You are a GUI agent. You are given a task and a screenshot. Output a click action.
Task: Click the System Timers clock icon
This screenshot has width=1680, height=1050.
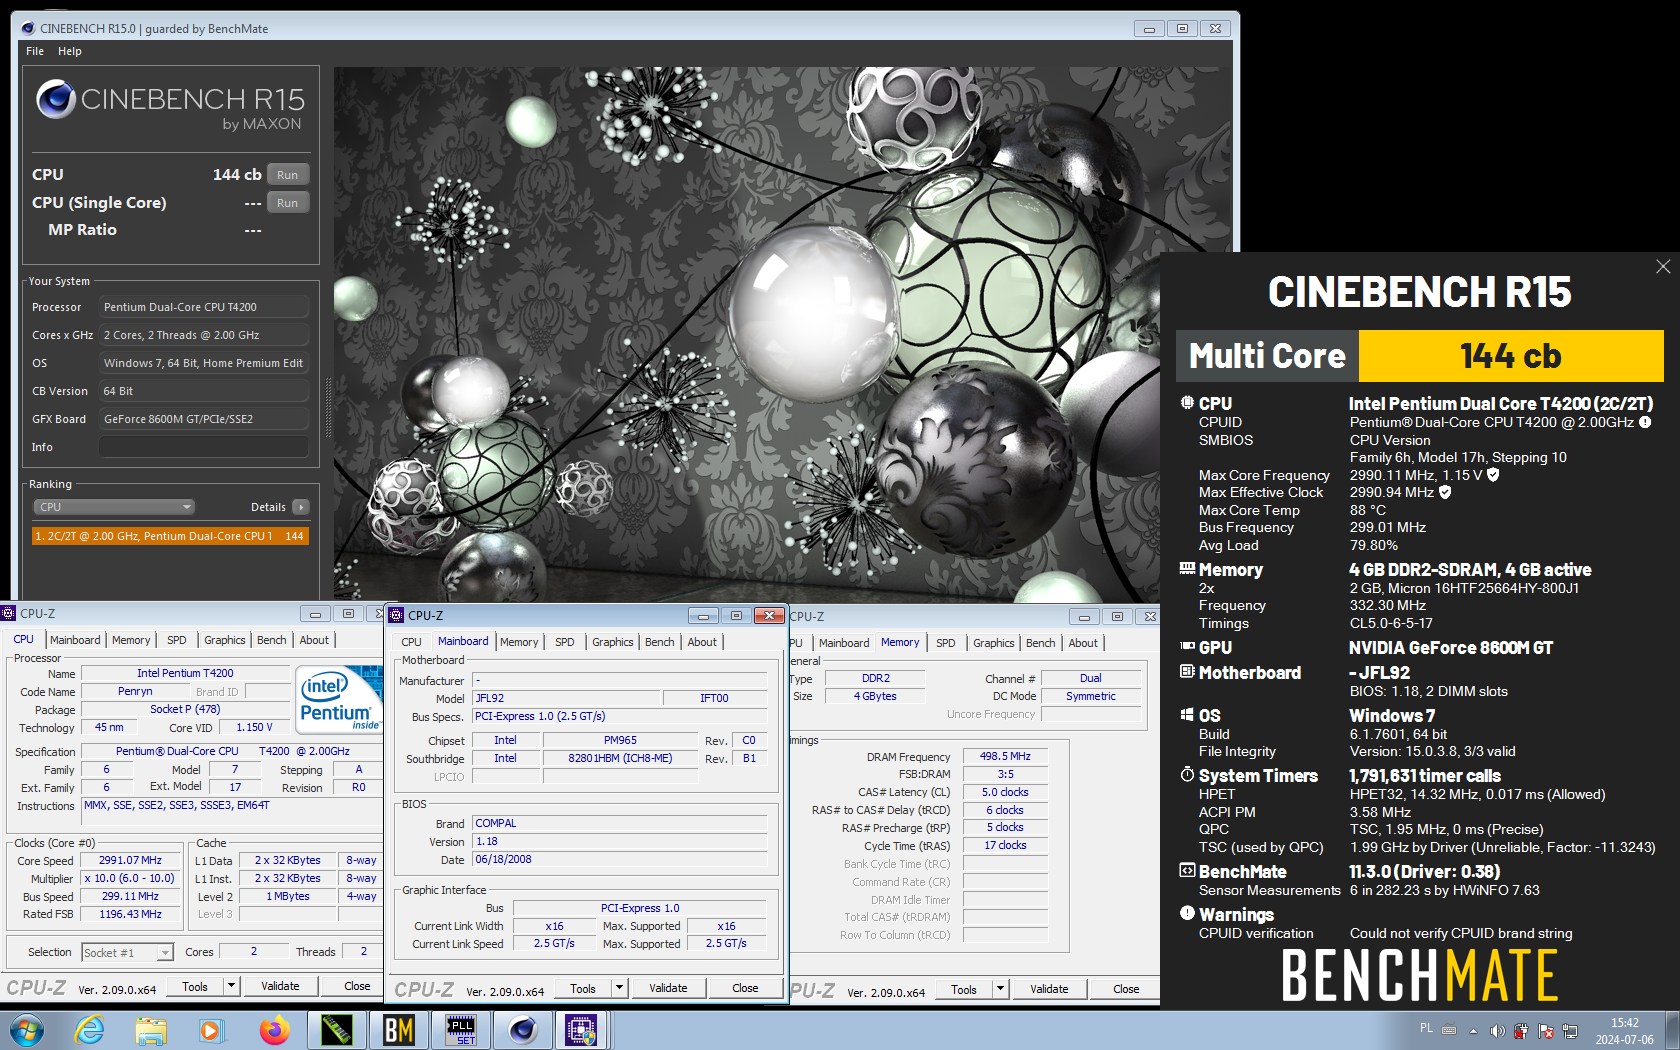pyautogui.click(x=1187, y=775)
